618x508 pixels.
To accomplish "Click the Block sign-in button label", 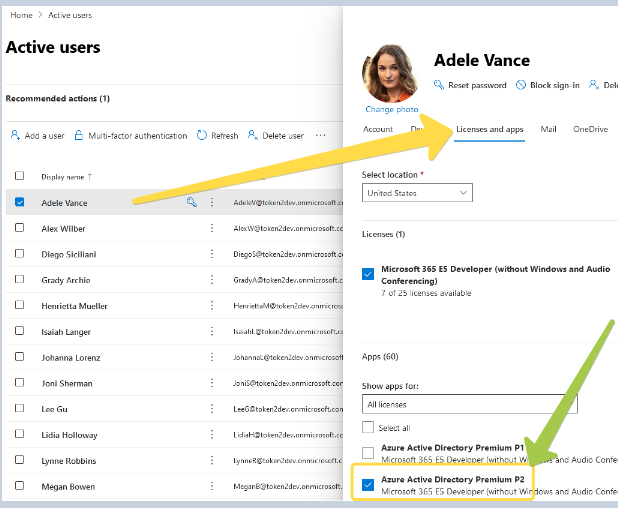I will (555, 85).
